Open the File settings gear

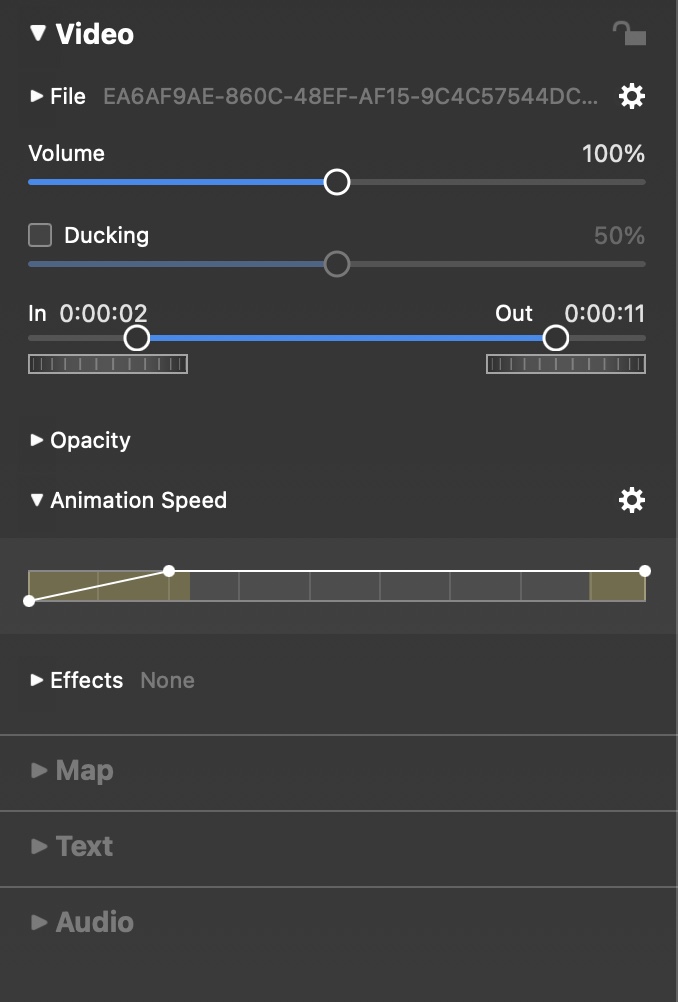coord(632,97)
